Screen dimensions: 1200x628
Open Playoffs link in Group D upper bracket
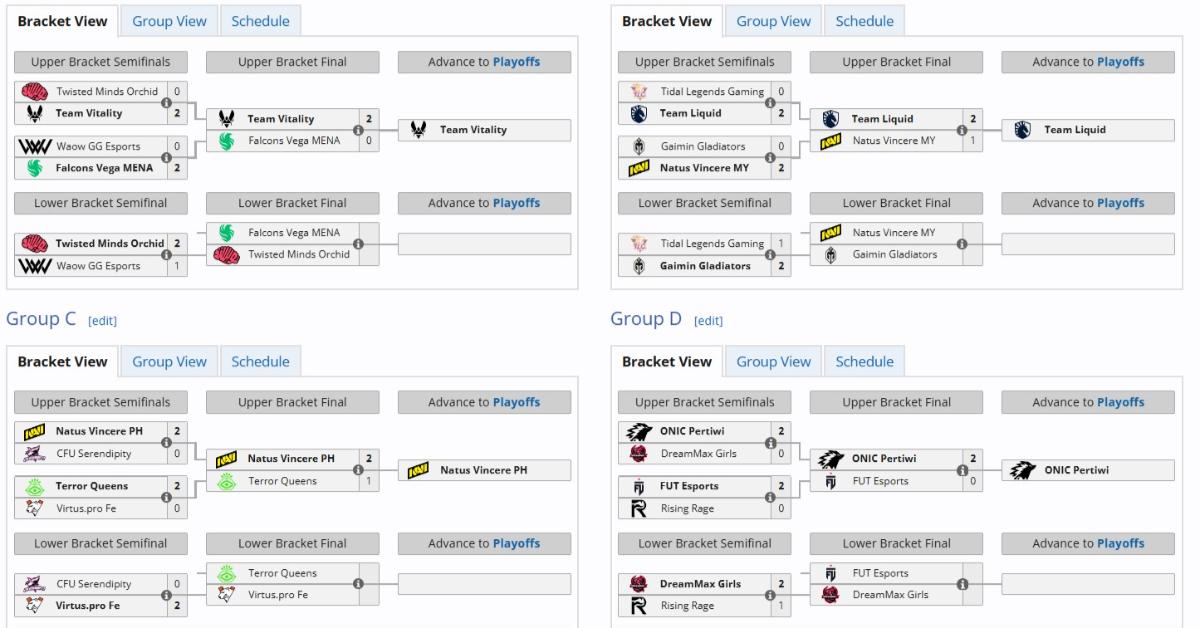point(1120,402)
